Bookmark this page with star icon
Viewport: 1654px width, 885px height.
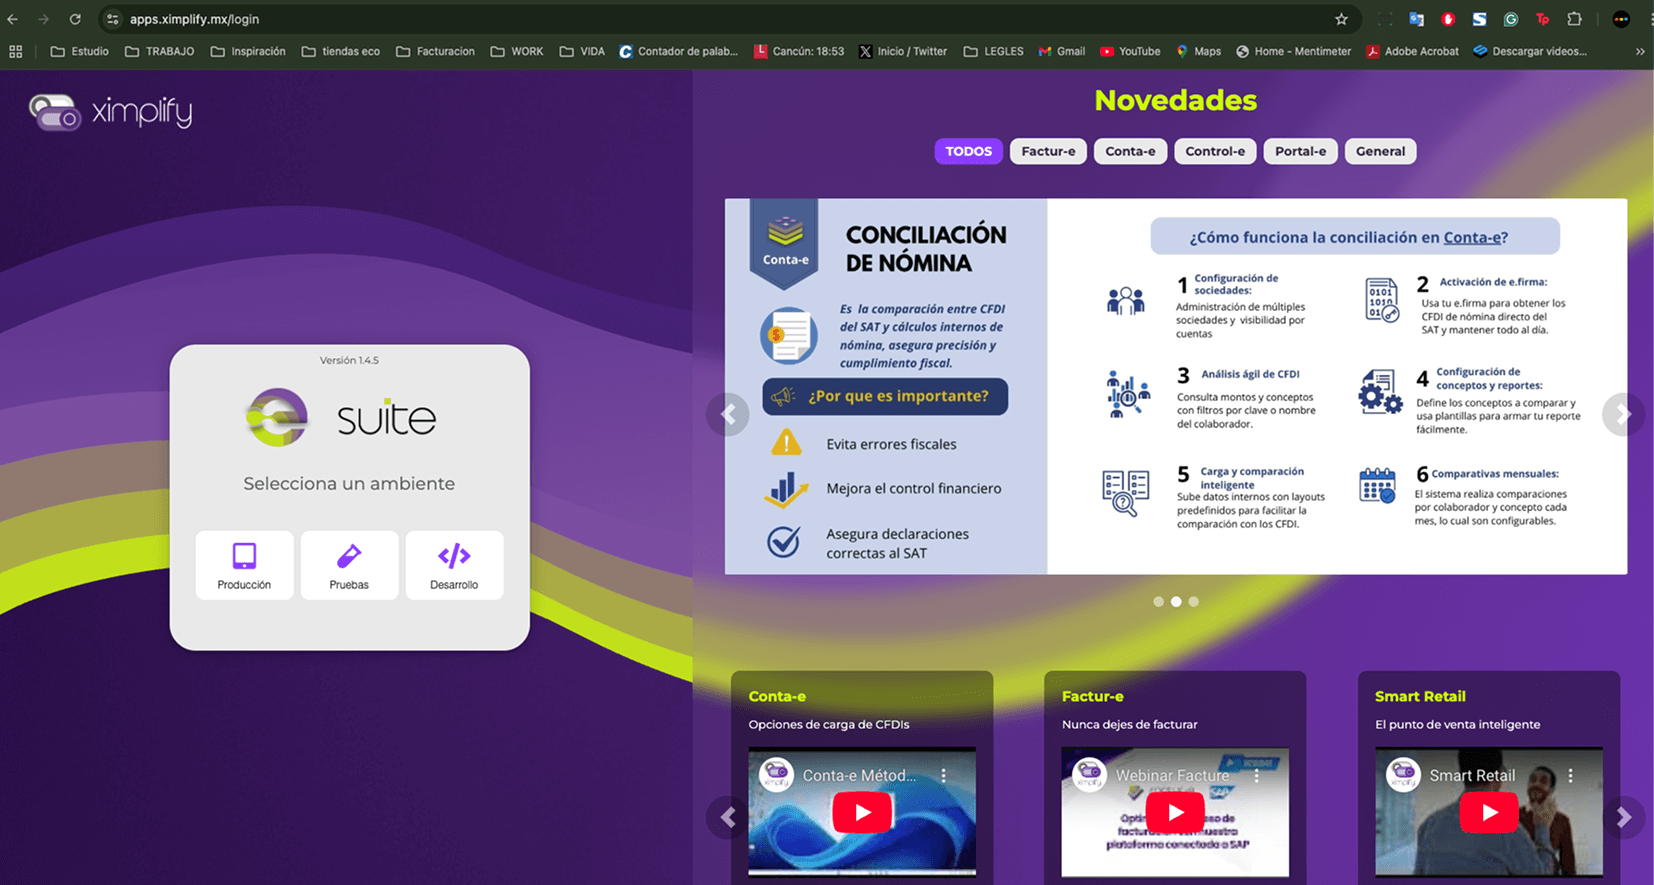1341,19
